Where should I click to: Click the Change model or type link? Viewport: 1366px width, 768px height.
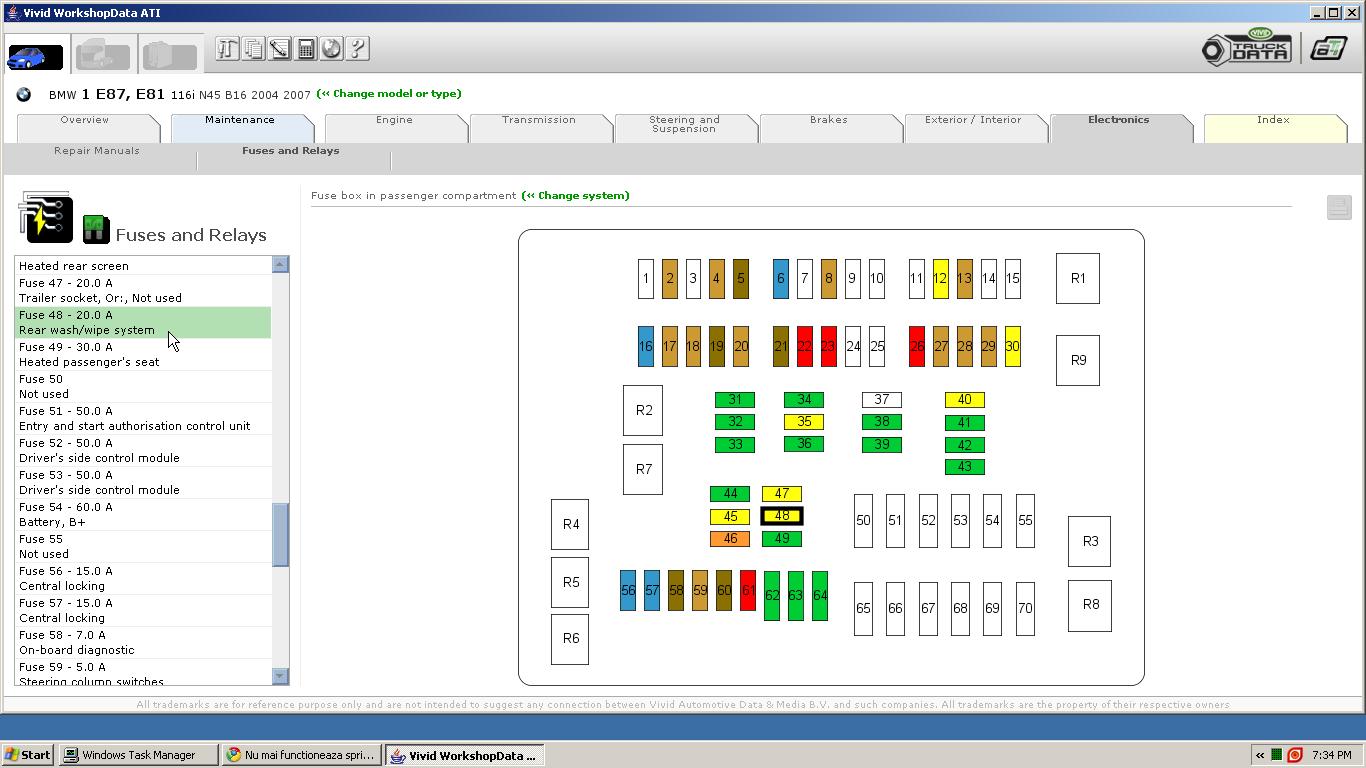click(x=389, y=94)
